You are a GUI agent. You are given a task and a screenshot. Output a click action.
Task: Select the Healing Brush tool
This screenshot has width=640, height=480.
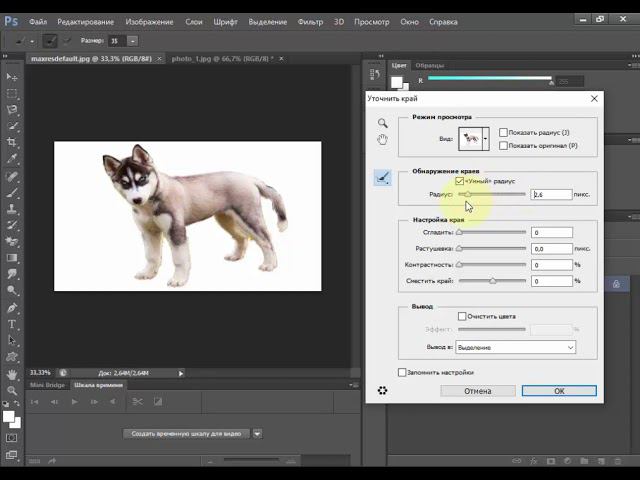click(x=12, y=176)
